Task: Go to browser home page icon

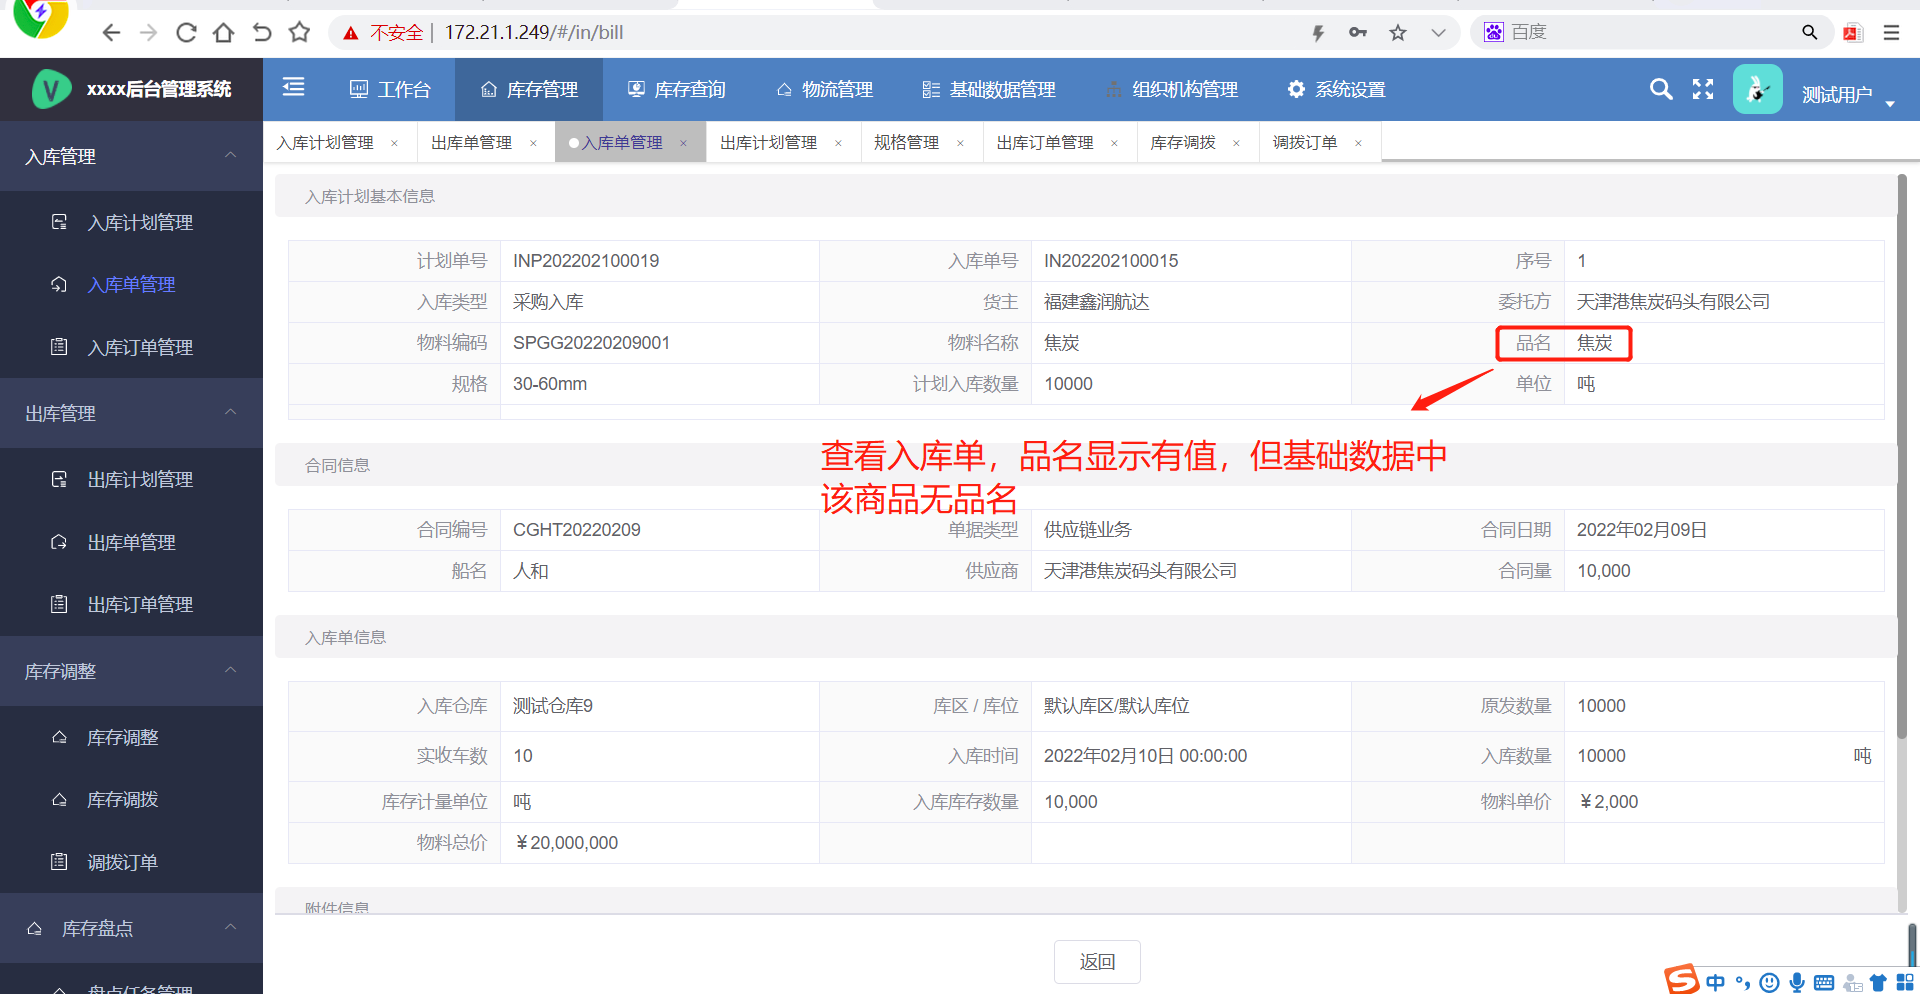Action: click(x=224, y=33)
